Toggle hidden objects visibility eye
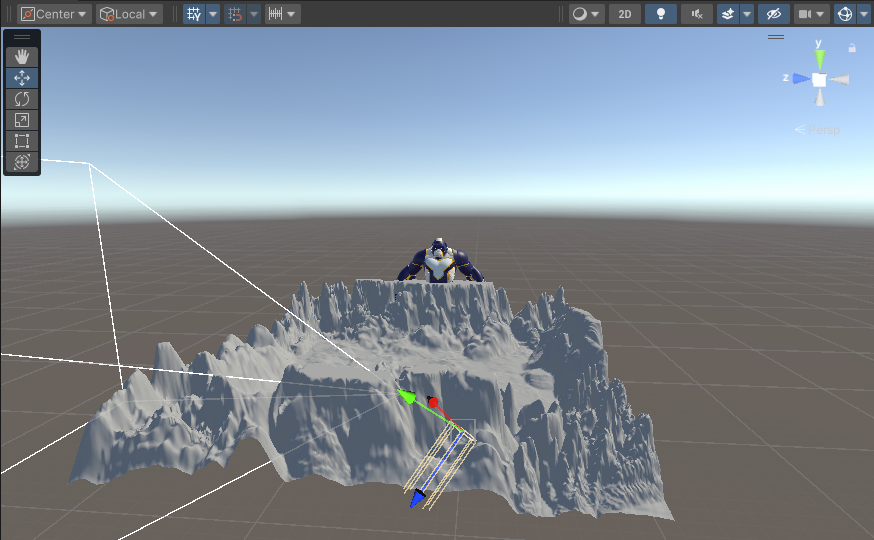Image resolution: width=874 pixels, height=540 pixels. pos(774,14)
